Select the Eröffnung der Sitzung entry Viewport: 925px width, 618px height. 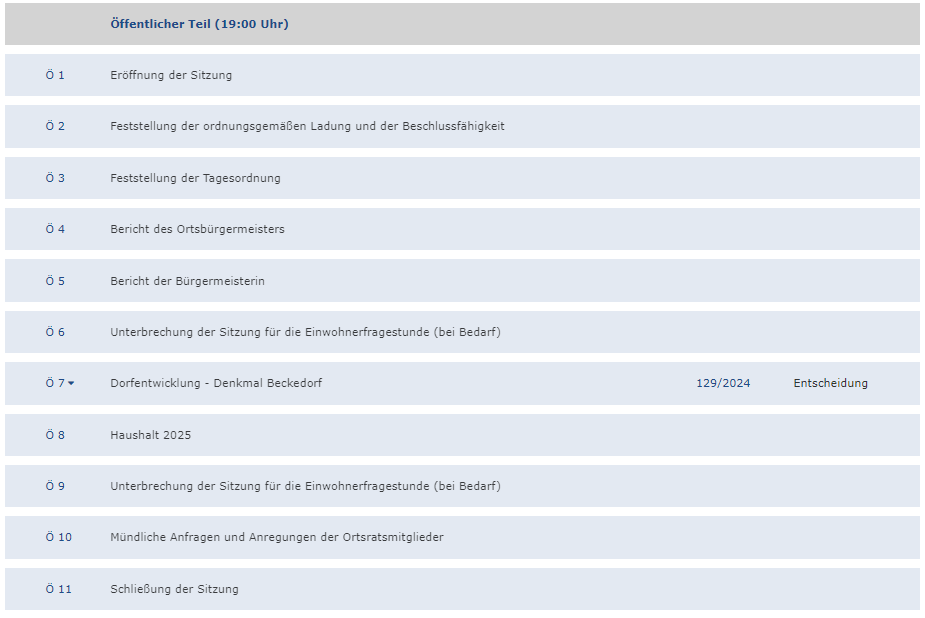coord(171,75)
